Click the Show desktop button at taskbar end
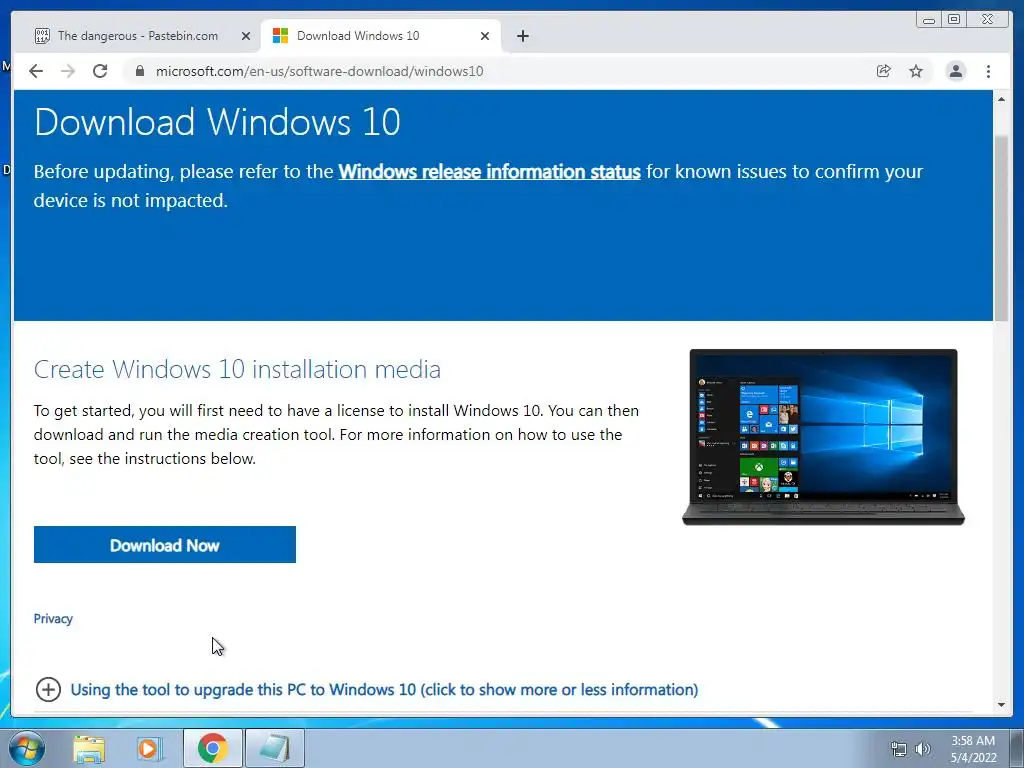The height and width of the screenshot is (768, 1024). point(1017,748)
